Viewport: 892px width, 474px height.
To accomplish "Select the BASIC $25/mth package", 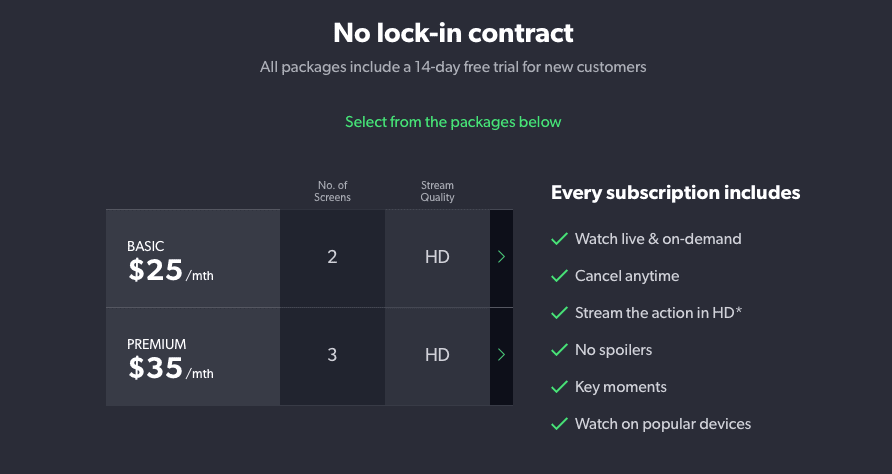I will 193,258.
